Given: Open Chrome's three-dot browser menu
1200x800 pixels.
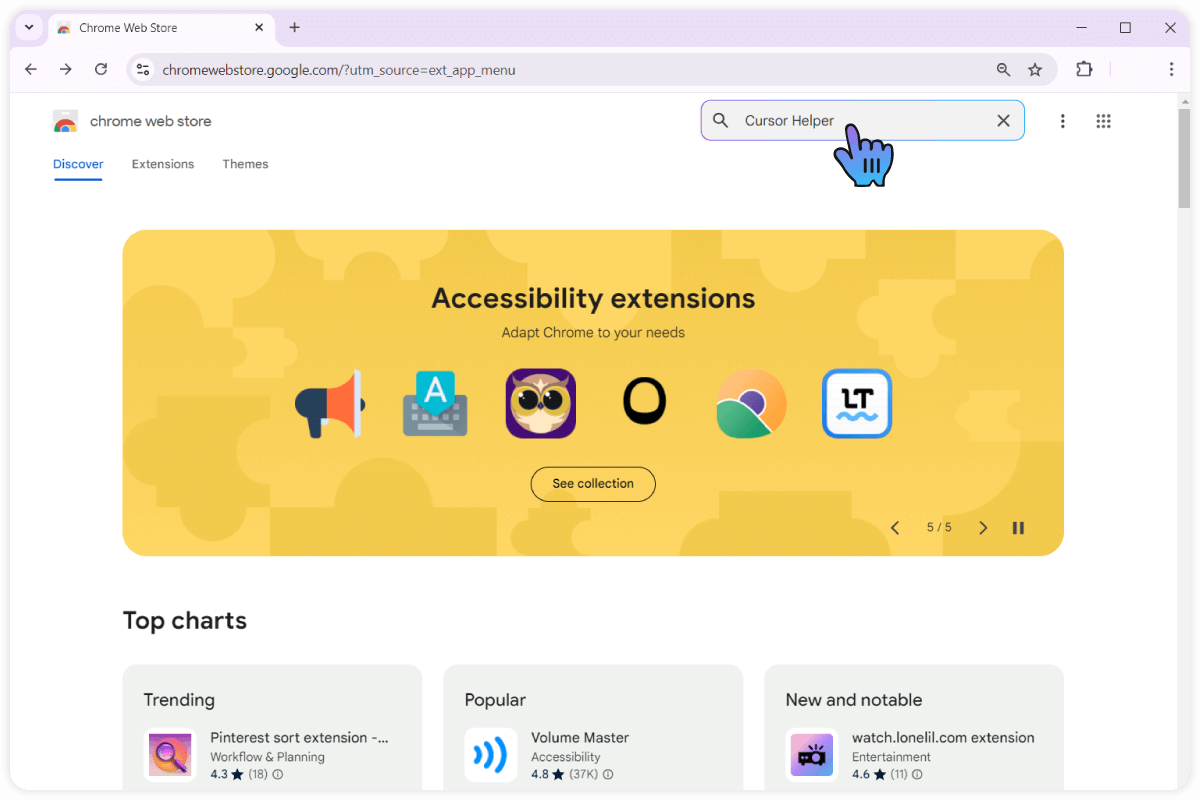Looking at the screenshot, I should [x=1170, y=69].
